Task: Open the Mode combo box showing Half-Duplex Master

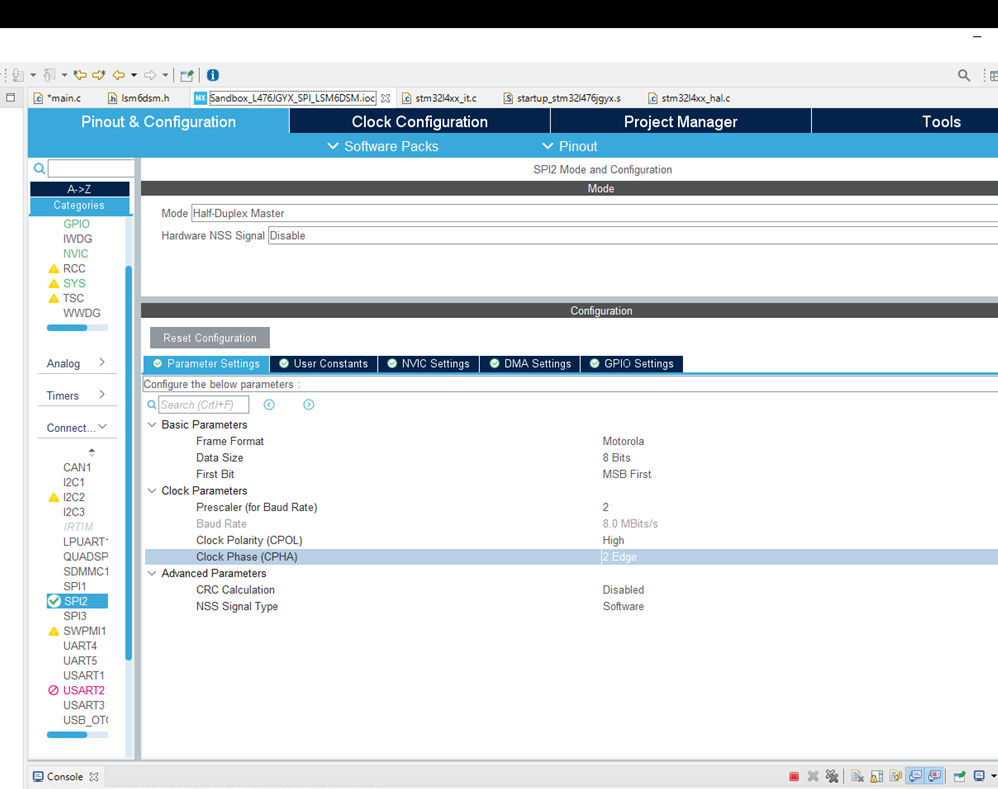Action: click(594, 213)
